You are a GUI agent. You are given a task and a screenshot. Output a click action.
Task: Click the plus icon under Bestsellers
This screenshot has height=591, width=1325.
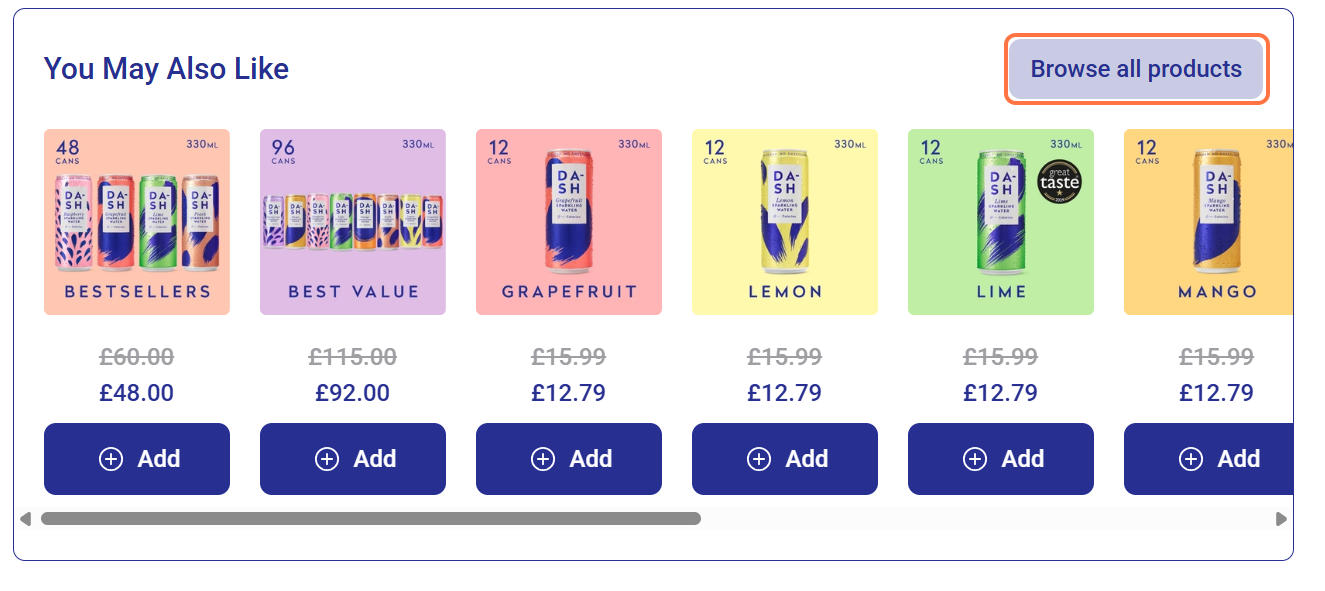pos(111,459)
